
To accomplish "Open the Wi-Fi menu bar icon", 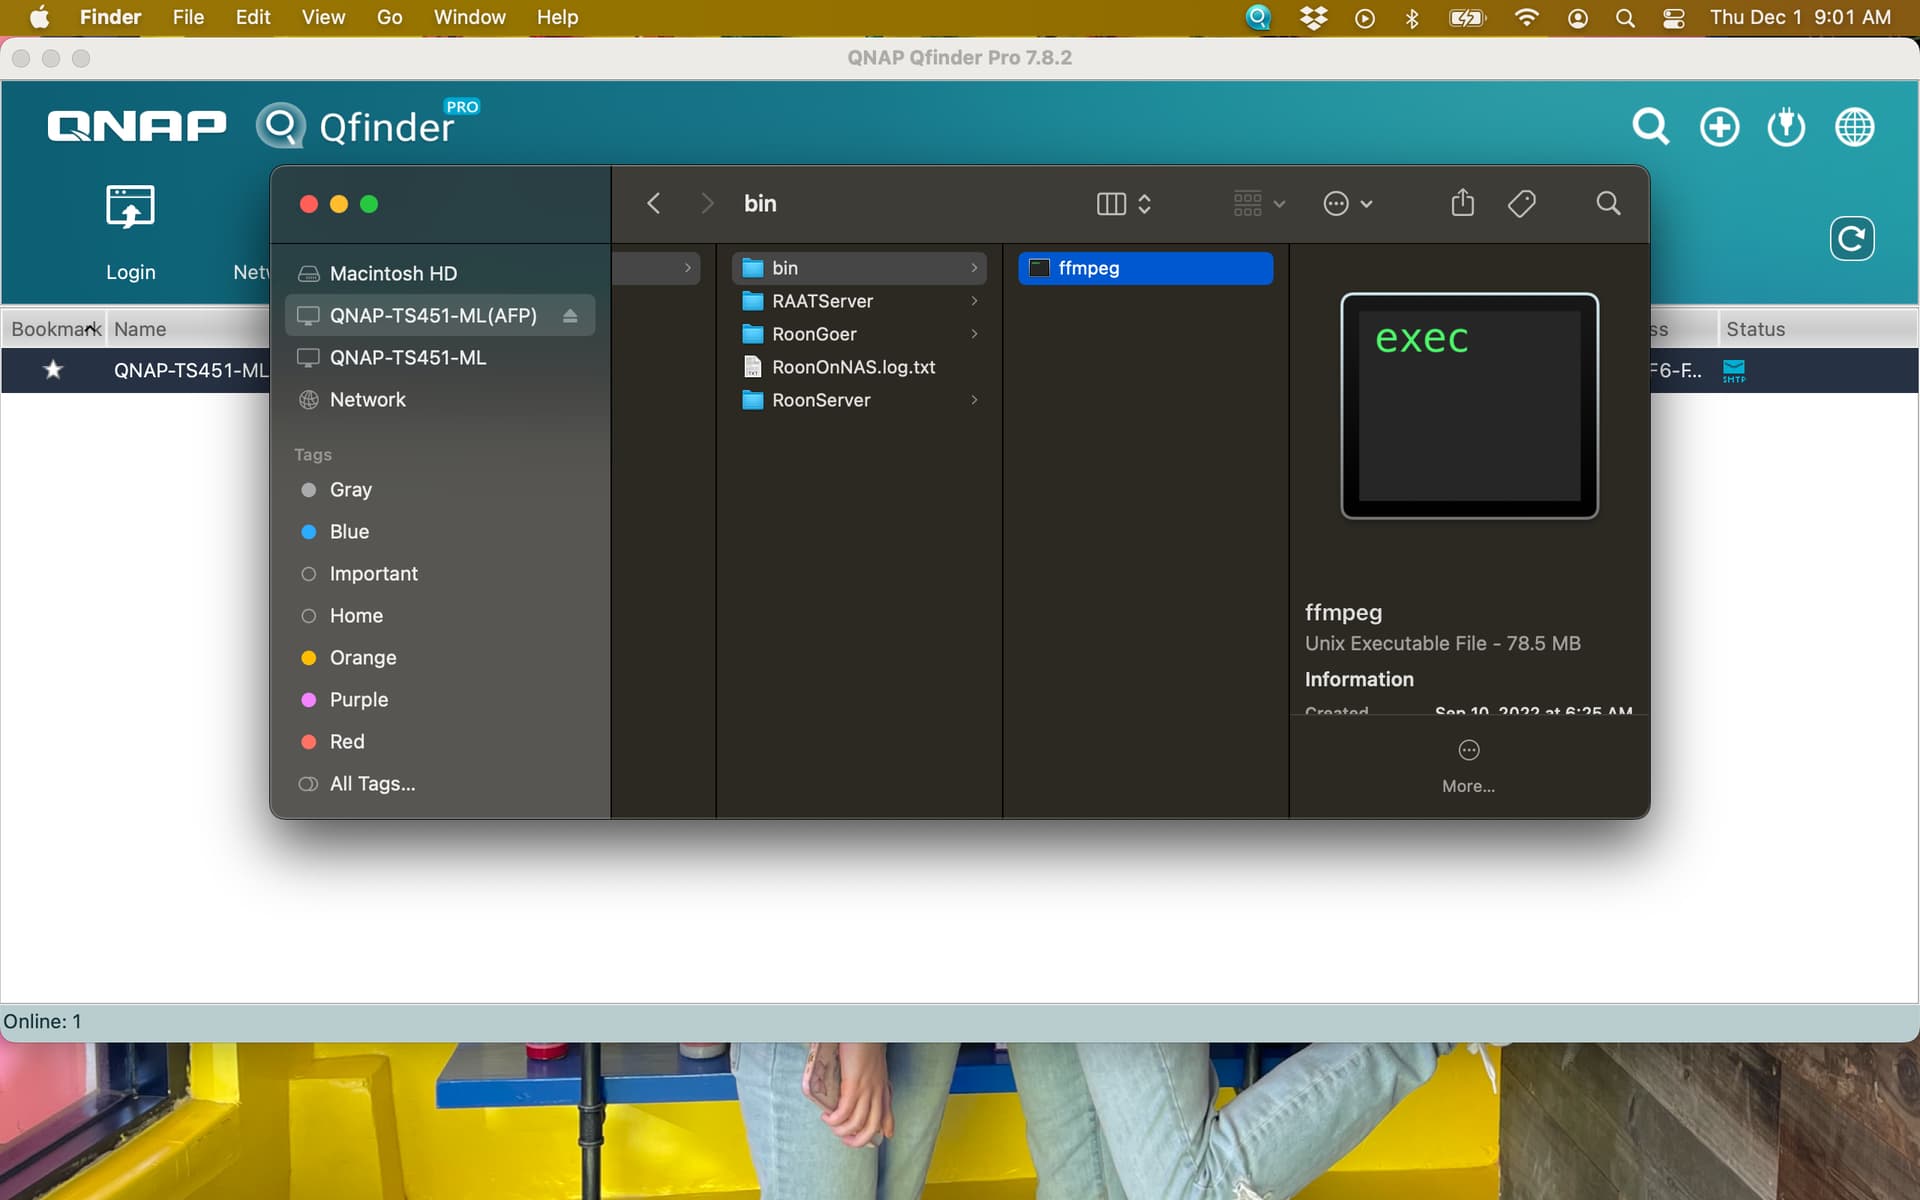I will point(1526,17).
